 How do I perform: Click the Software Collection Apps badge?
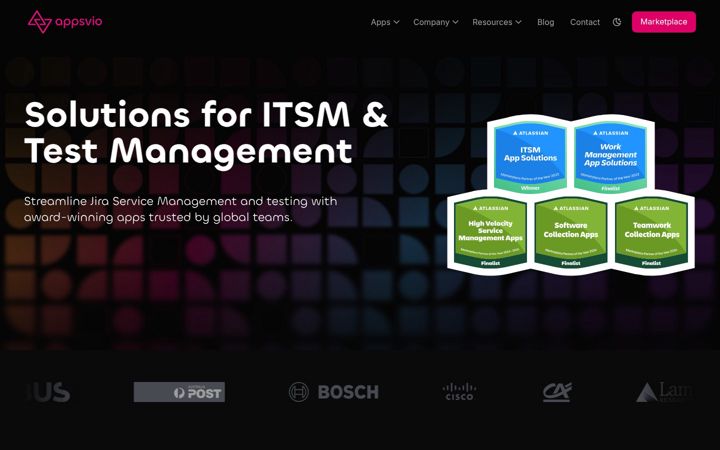tap(571, 232)
